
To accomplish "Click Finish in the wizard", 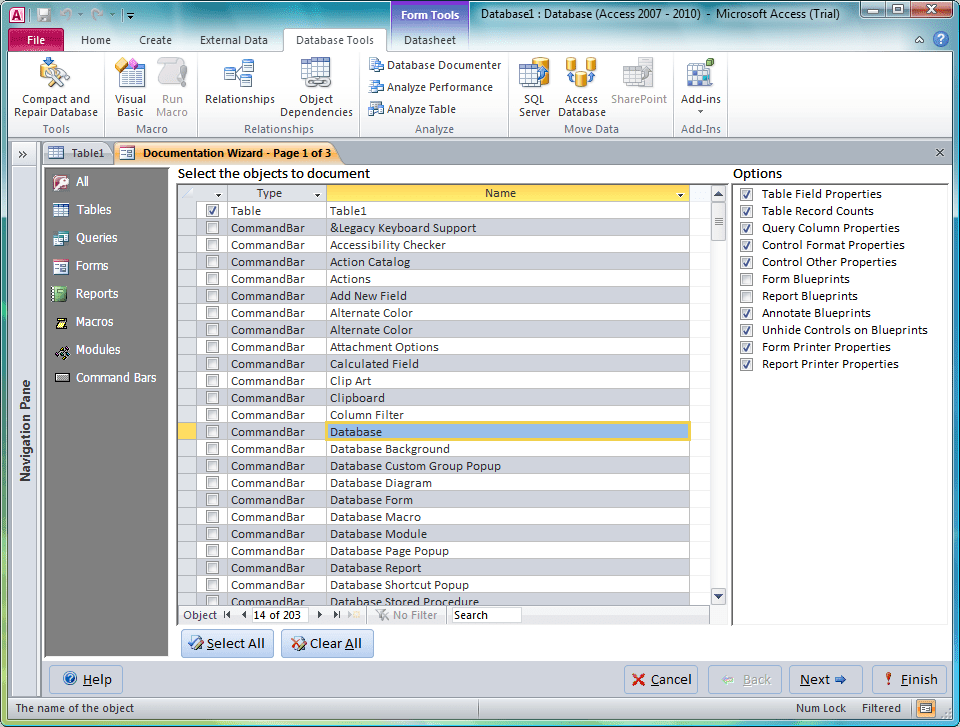I will click(909, 679).
